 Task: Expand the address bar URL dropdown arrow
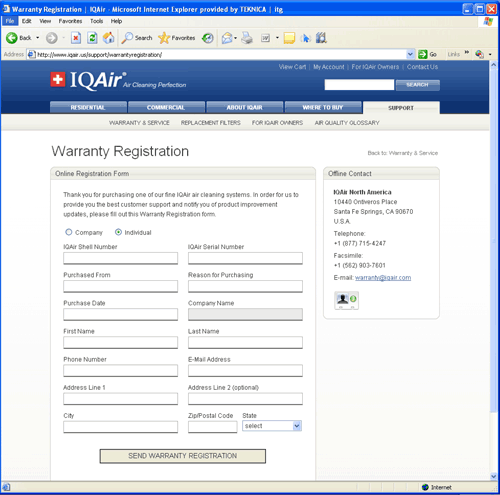pos(410,54)
